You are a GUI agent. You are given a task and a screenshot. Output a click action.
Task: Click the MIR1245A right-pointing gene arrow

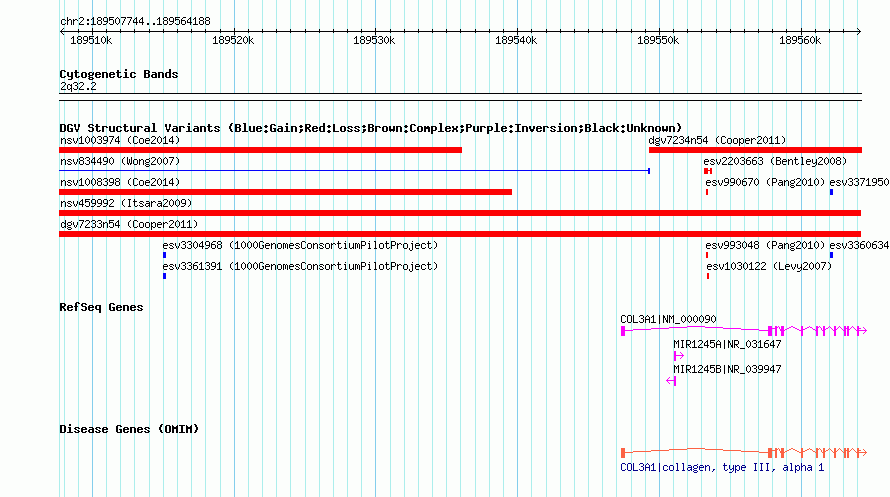click(678, 356)
